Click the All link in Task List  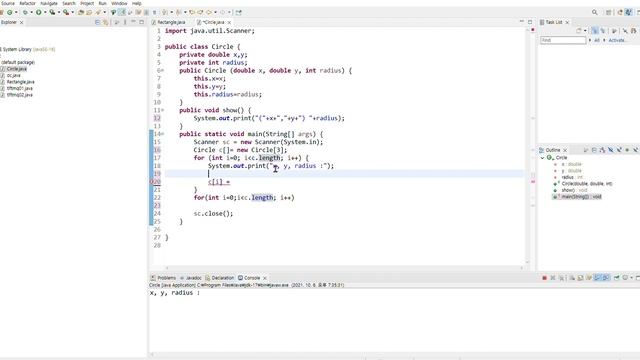point(597,40)
